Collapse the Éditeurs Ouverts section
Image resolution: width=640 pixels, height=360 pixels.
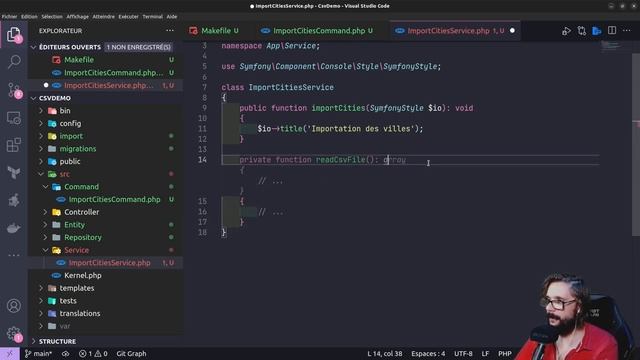(x=33, y=47)
